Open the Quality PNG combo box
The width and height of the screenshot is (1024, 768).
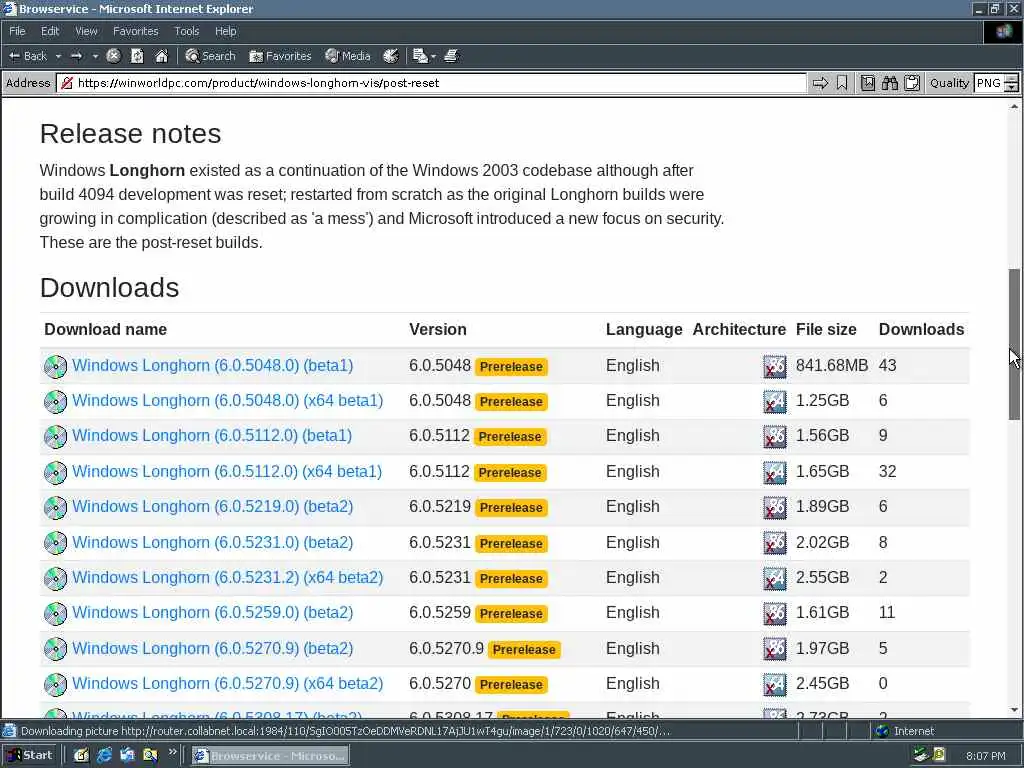coord(995,83)
